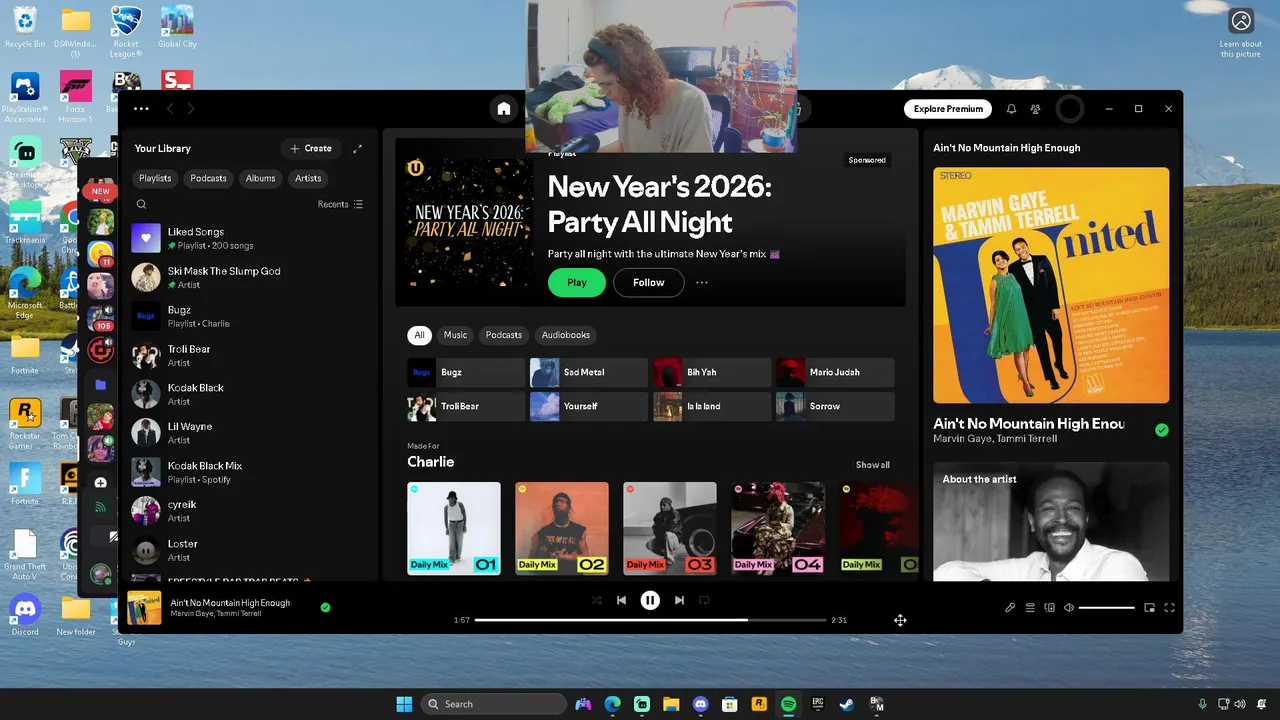Filter library by Podcasts chip
The image size is (1280, 720).
(208, 178)
